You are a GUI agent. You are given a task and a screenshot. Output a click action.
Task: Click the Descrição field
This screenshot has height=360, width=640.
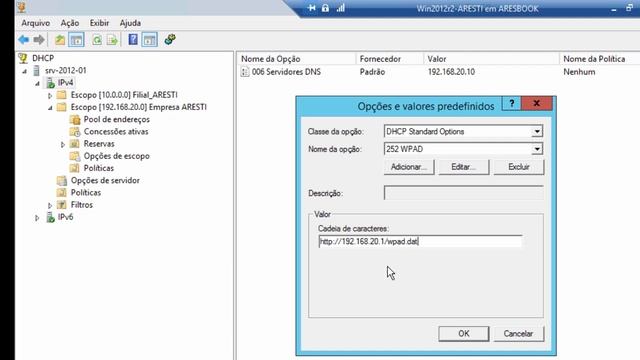pyautogui.click(x=463, y=193)
